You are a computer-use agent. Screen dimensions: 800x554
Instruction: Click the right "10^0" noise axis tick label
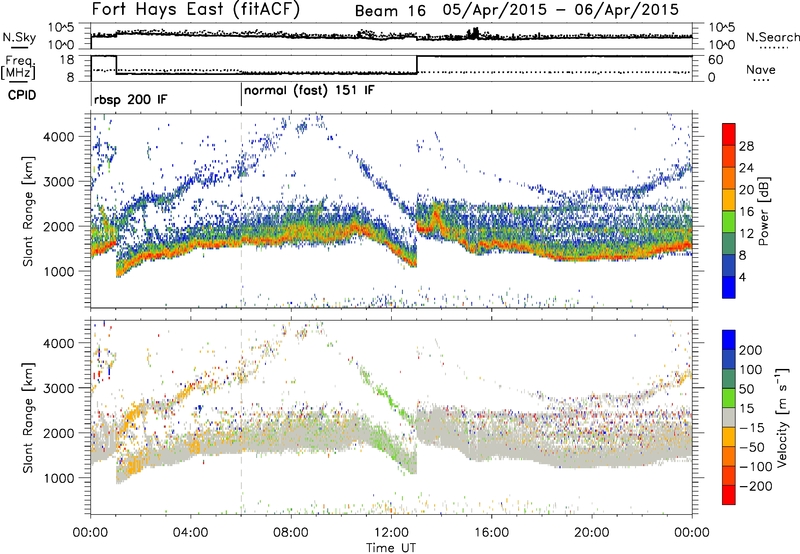click(722, 45)
